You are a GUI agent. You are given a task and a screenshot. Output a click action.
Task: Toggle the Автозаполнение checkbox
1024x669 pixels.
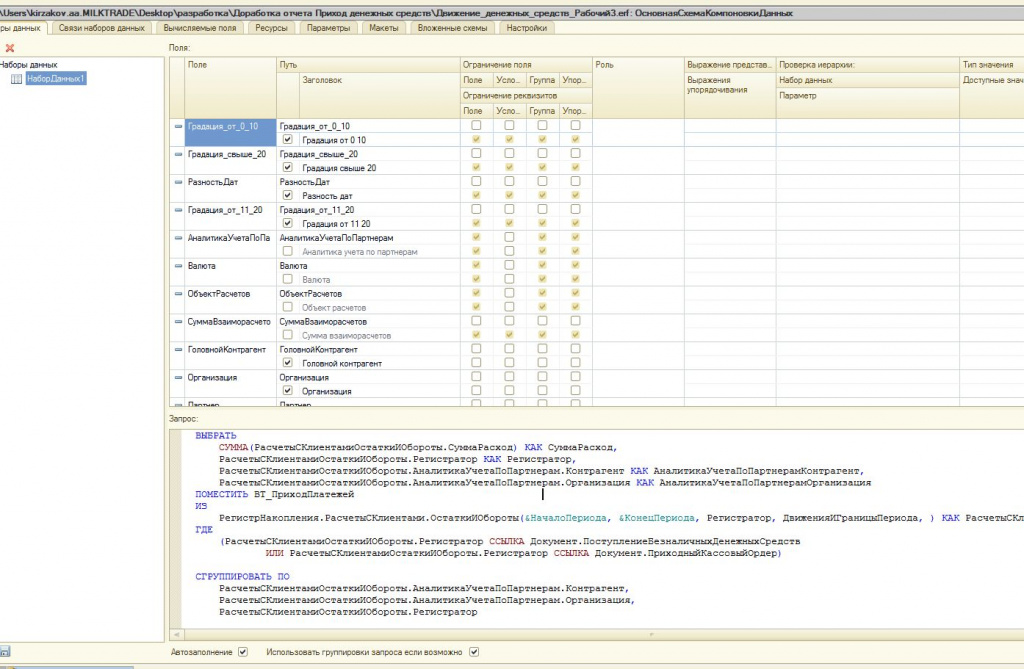(x=242, y=652)
